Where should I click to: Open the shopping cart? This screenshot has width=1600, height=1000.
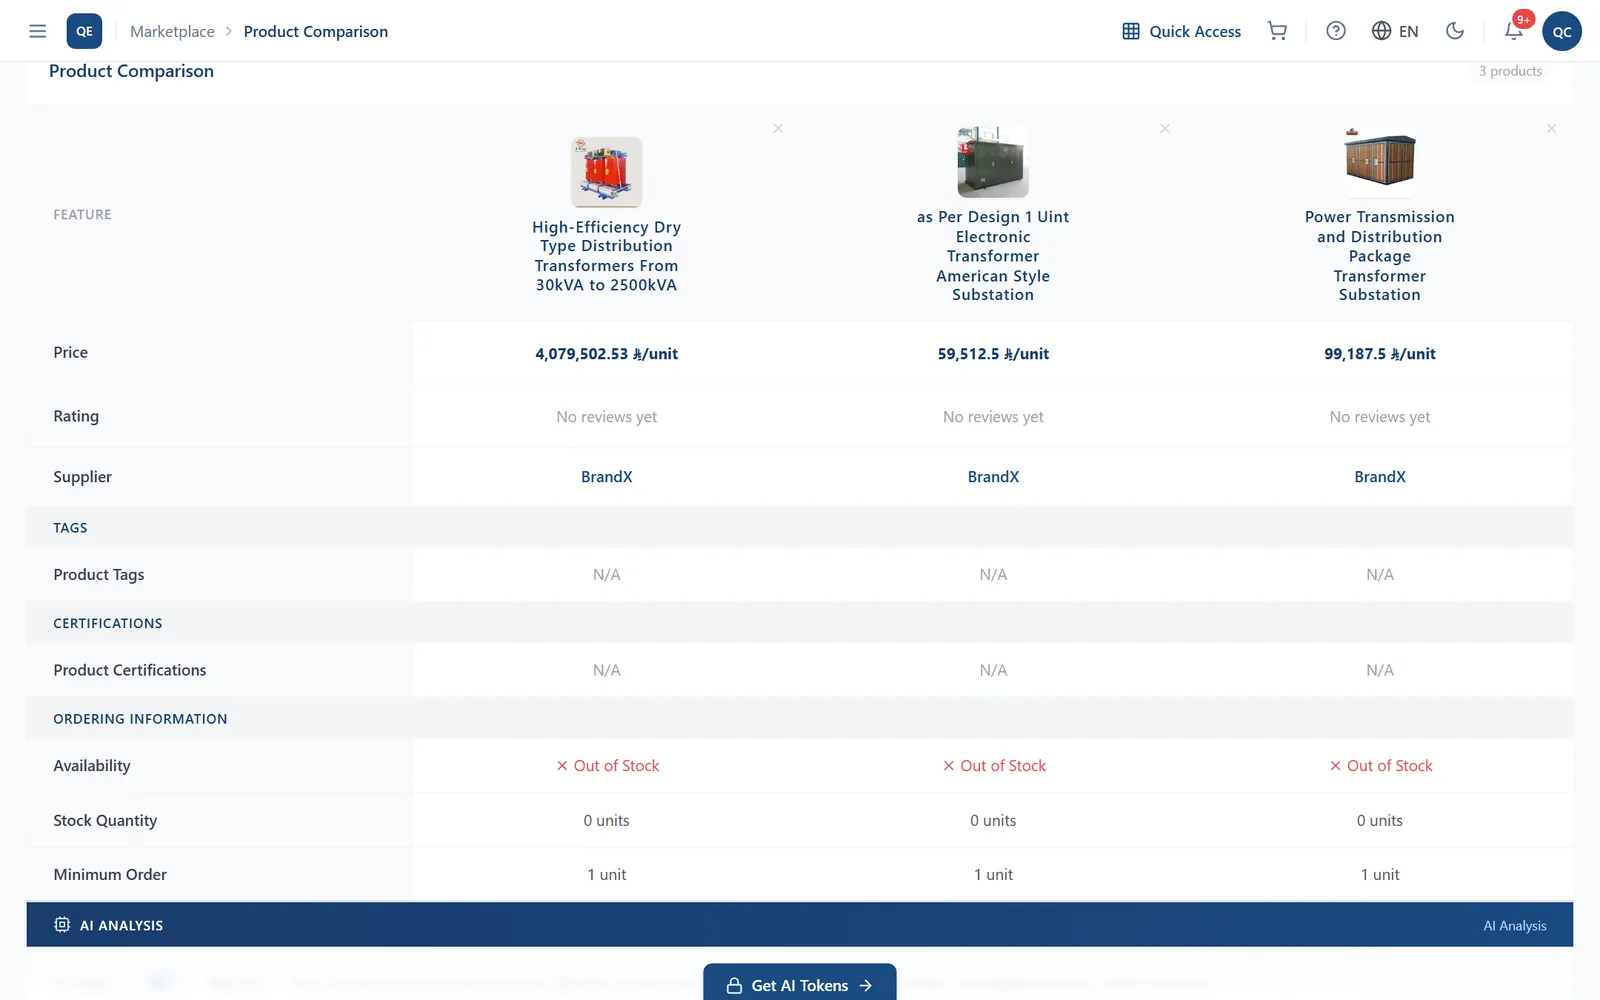click(x=1277, y=31)
